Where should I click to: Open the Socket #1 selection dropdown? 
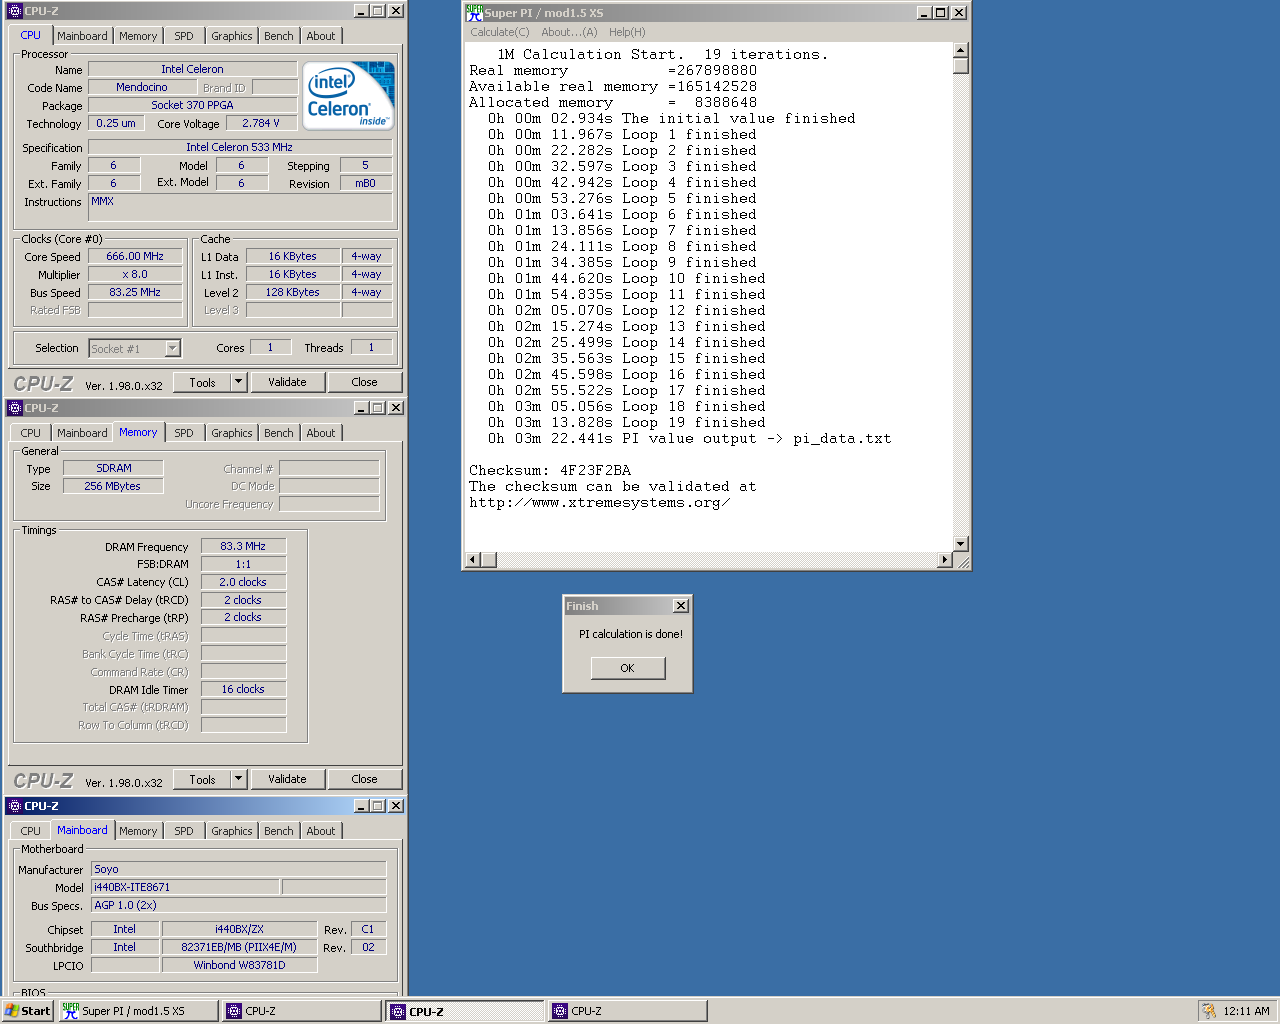173,349
